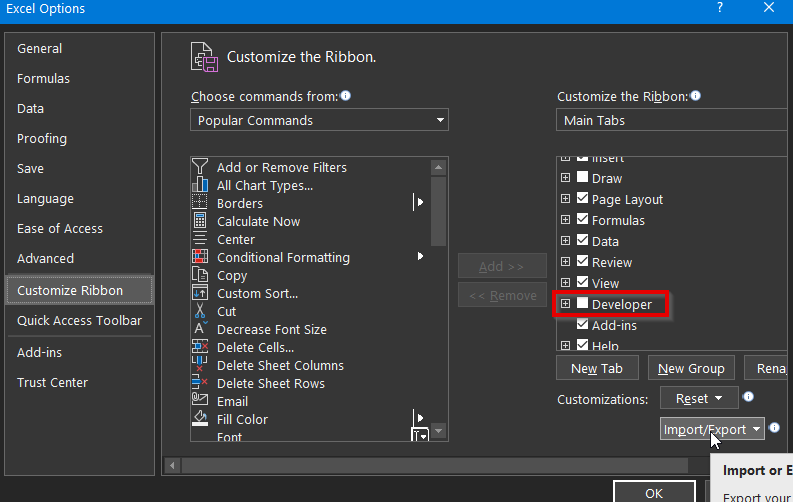Screen dimensions: 793x502
Task: Click the All Chart Types bar chart icon
Action: click(x=200, y=185)
